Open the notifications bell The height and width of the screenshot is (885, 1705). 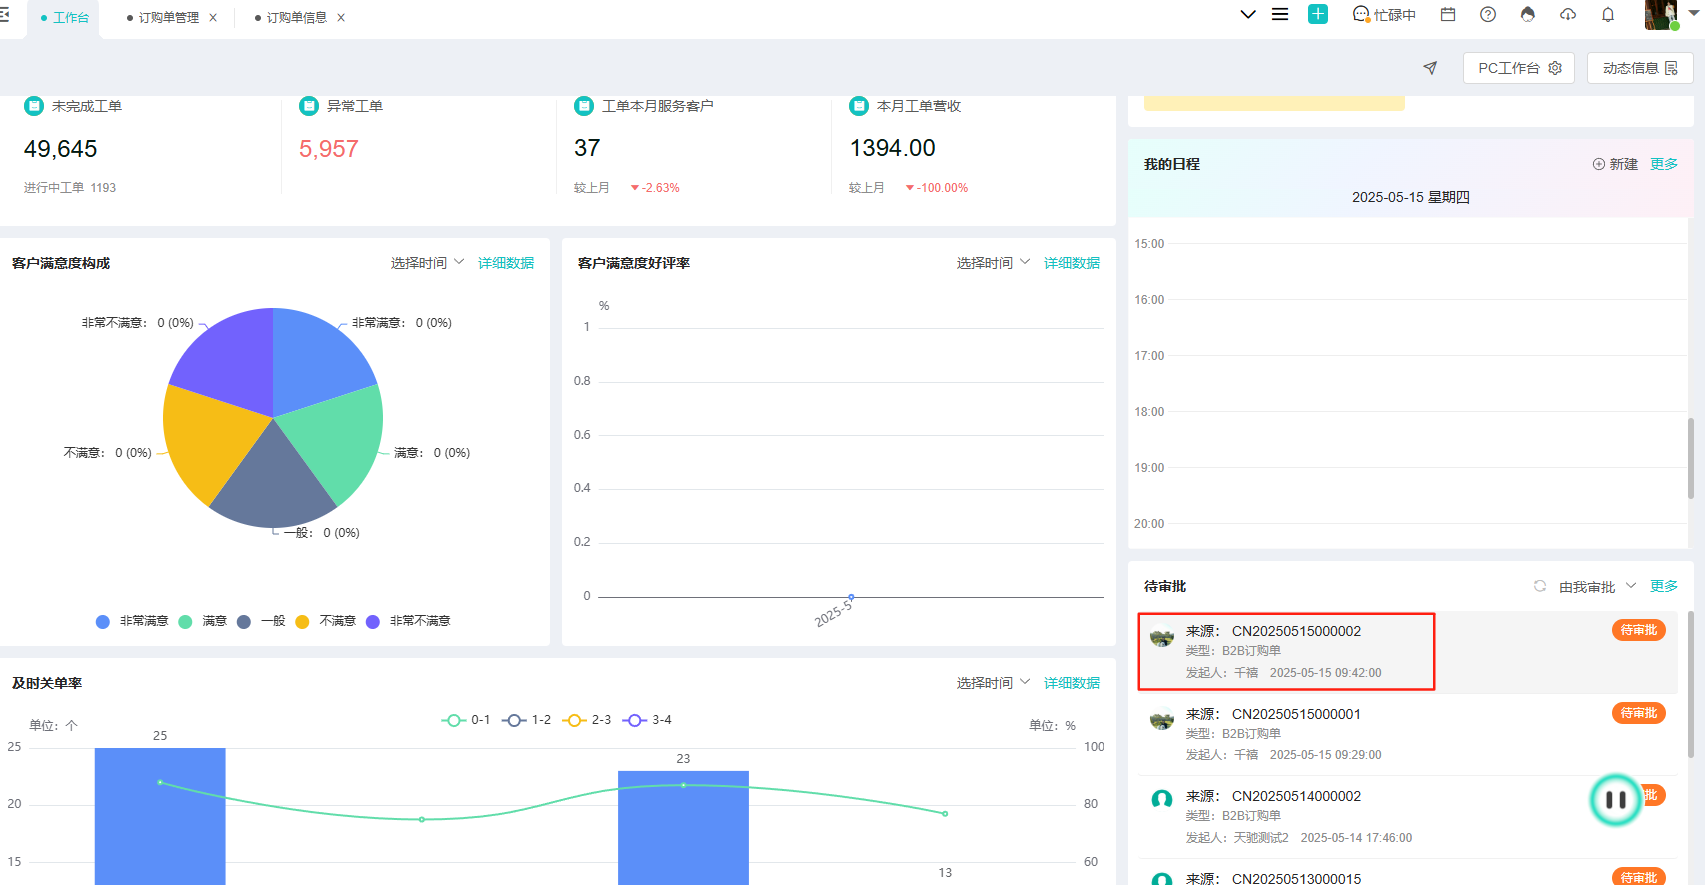click(1608, 14)
